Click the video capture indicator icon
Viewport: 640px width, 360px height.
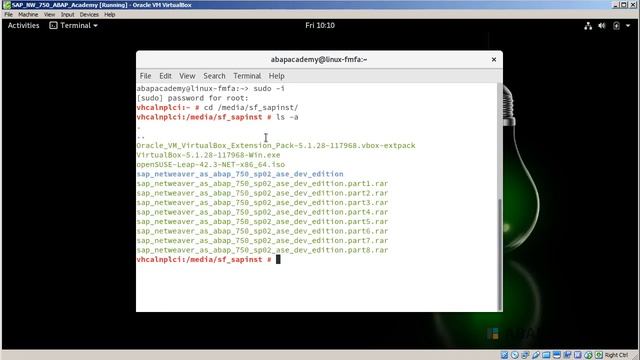click(567, 355)
